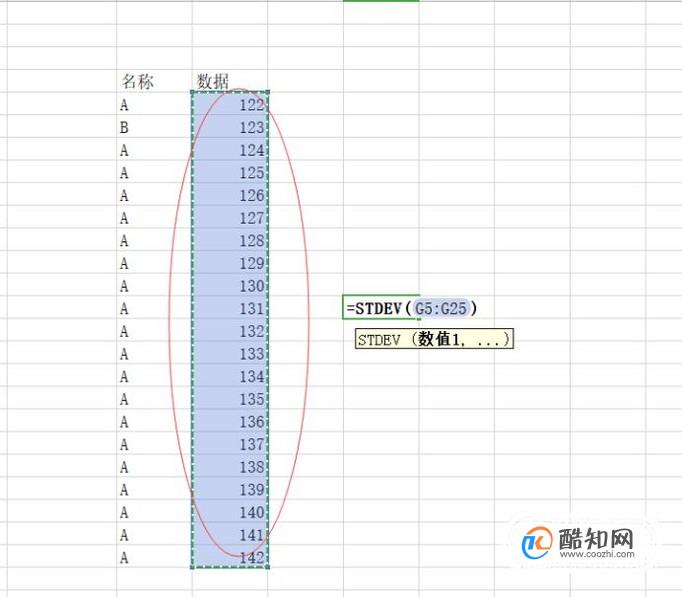Screen dimensions: 682x597
Task: Select the header cell 数据
Action: pyautogui.click(x=230, y=81)
